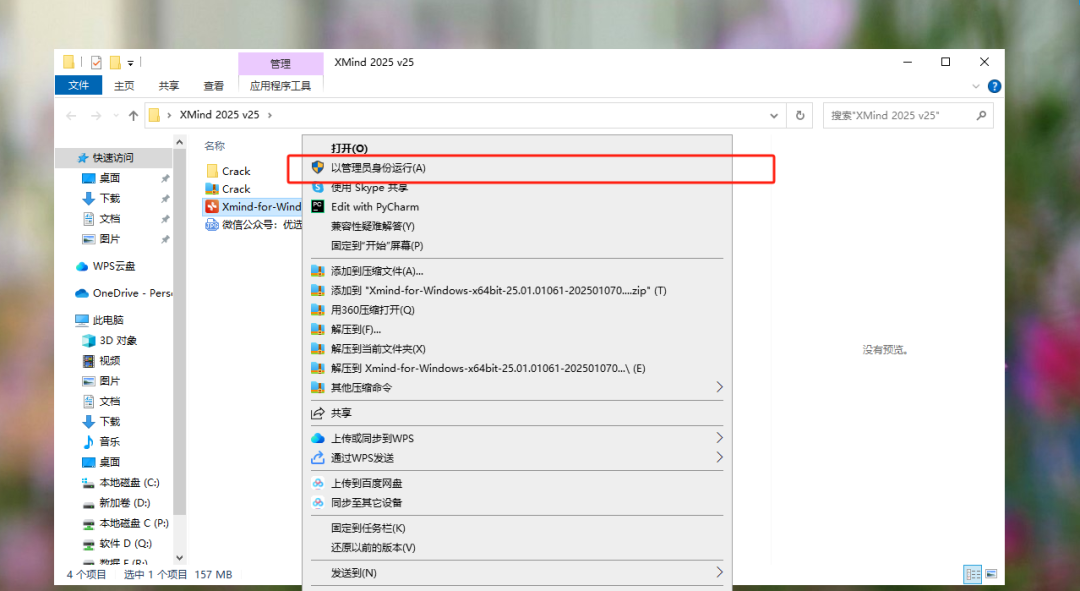Open 桌面 under quick access
Image resolution: width=1080 pixels, height=591 pixels.
[110, 178]
